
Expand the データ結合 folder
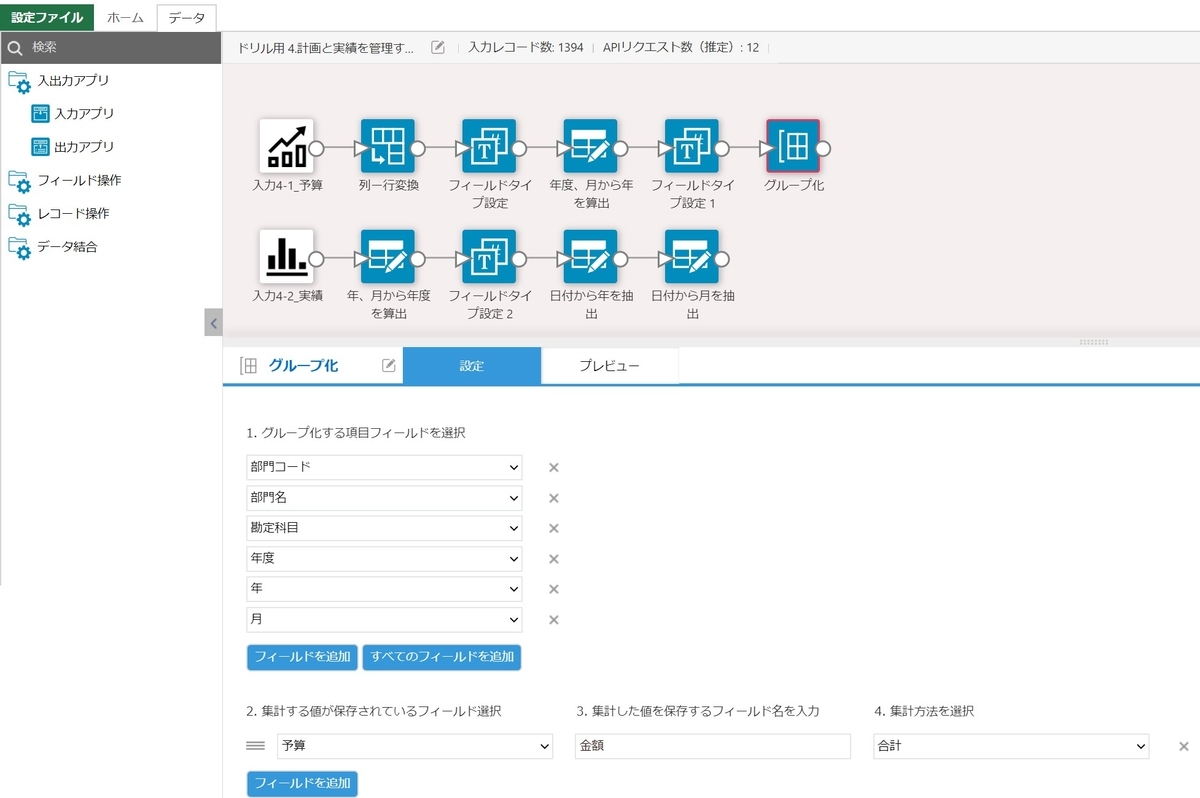click(x=19, y=247)
